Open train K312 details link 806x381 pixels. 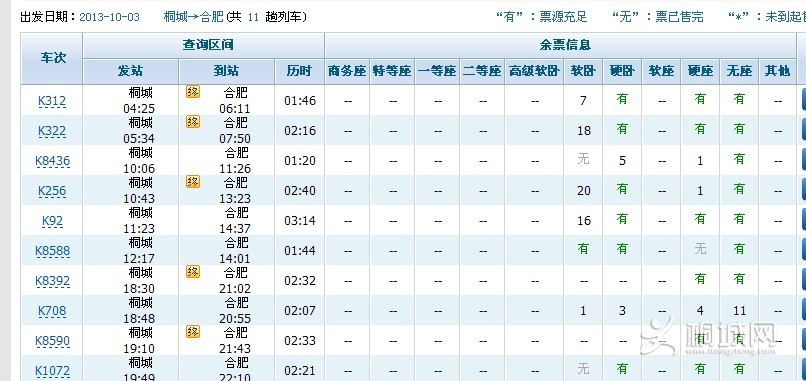tap(52, 101)
